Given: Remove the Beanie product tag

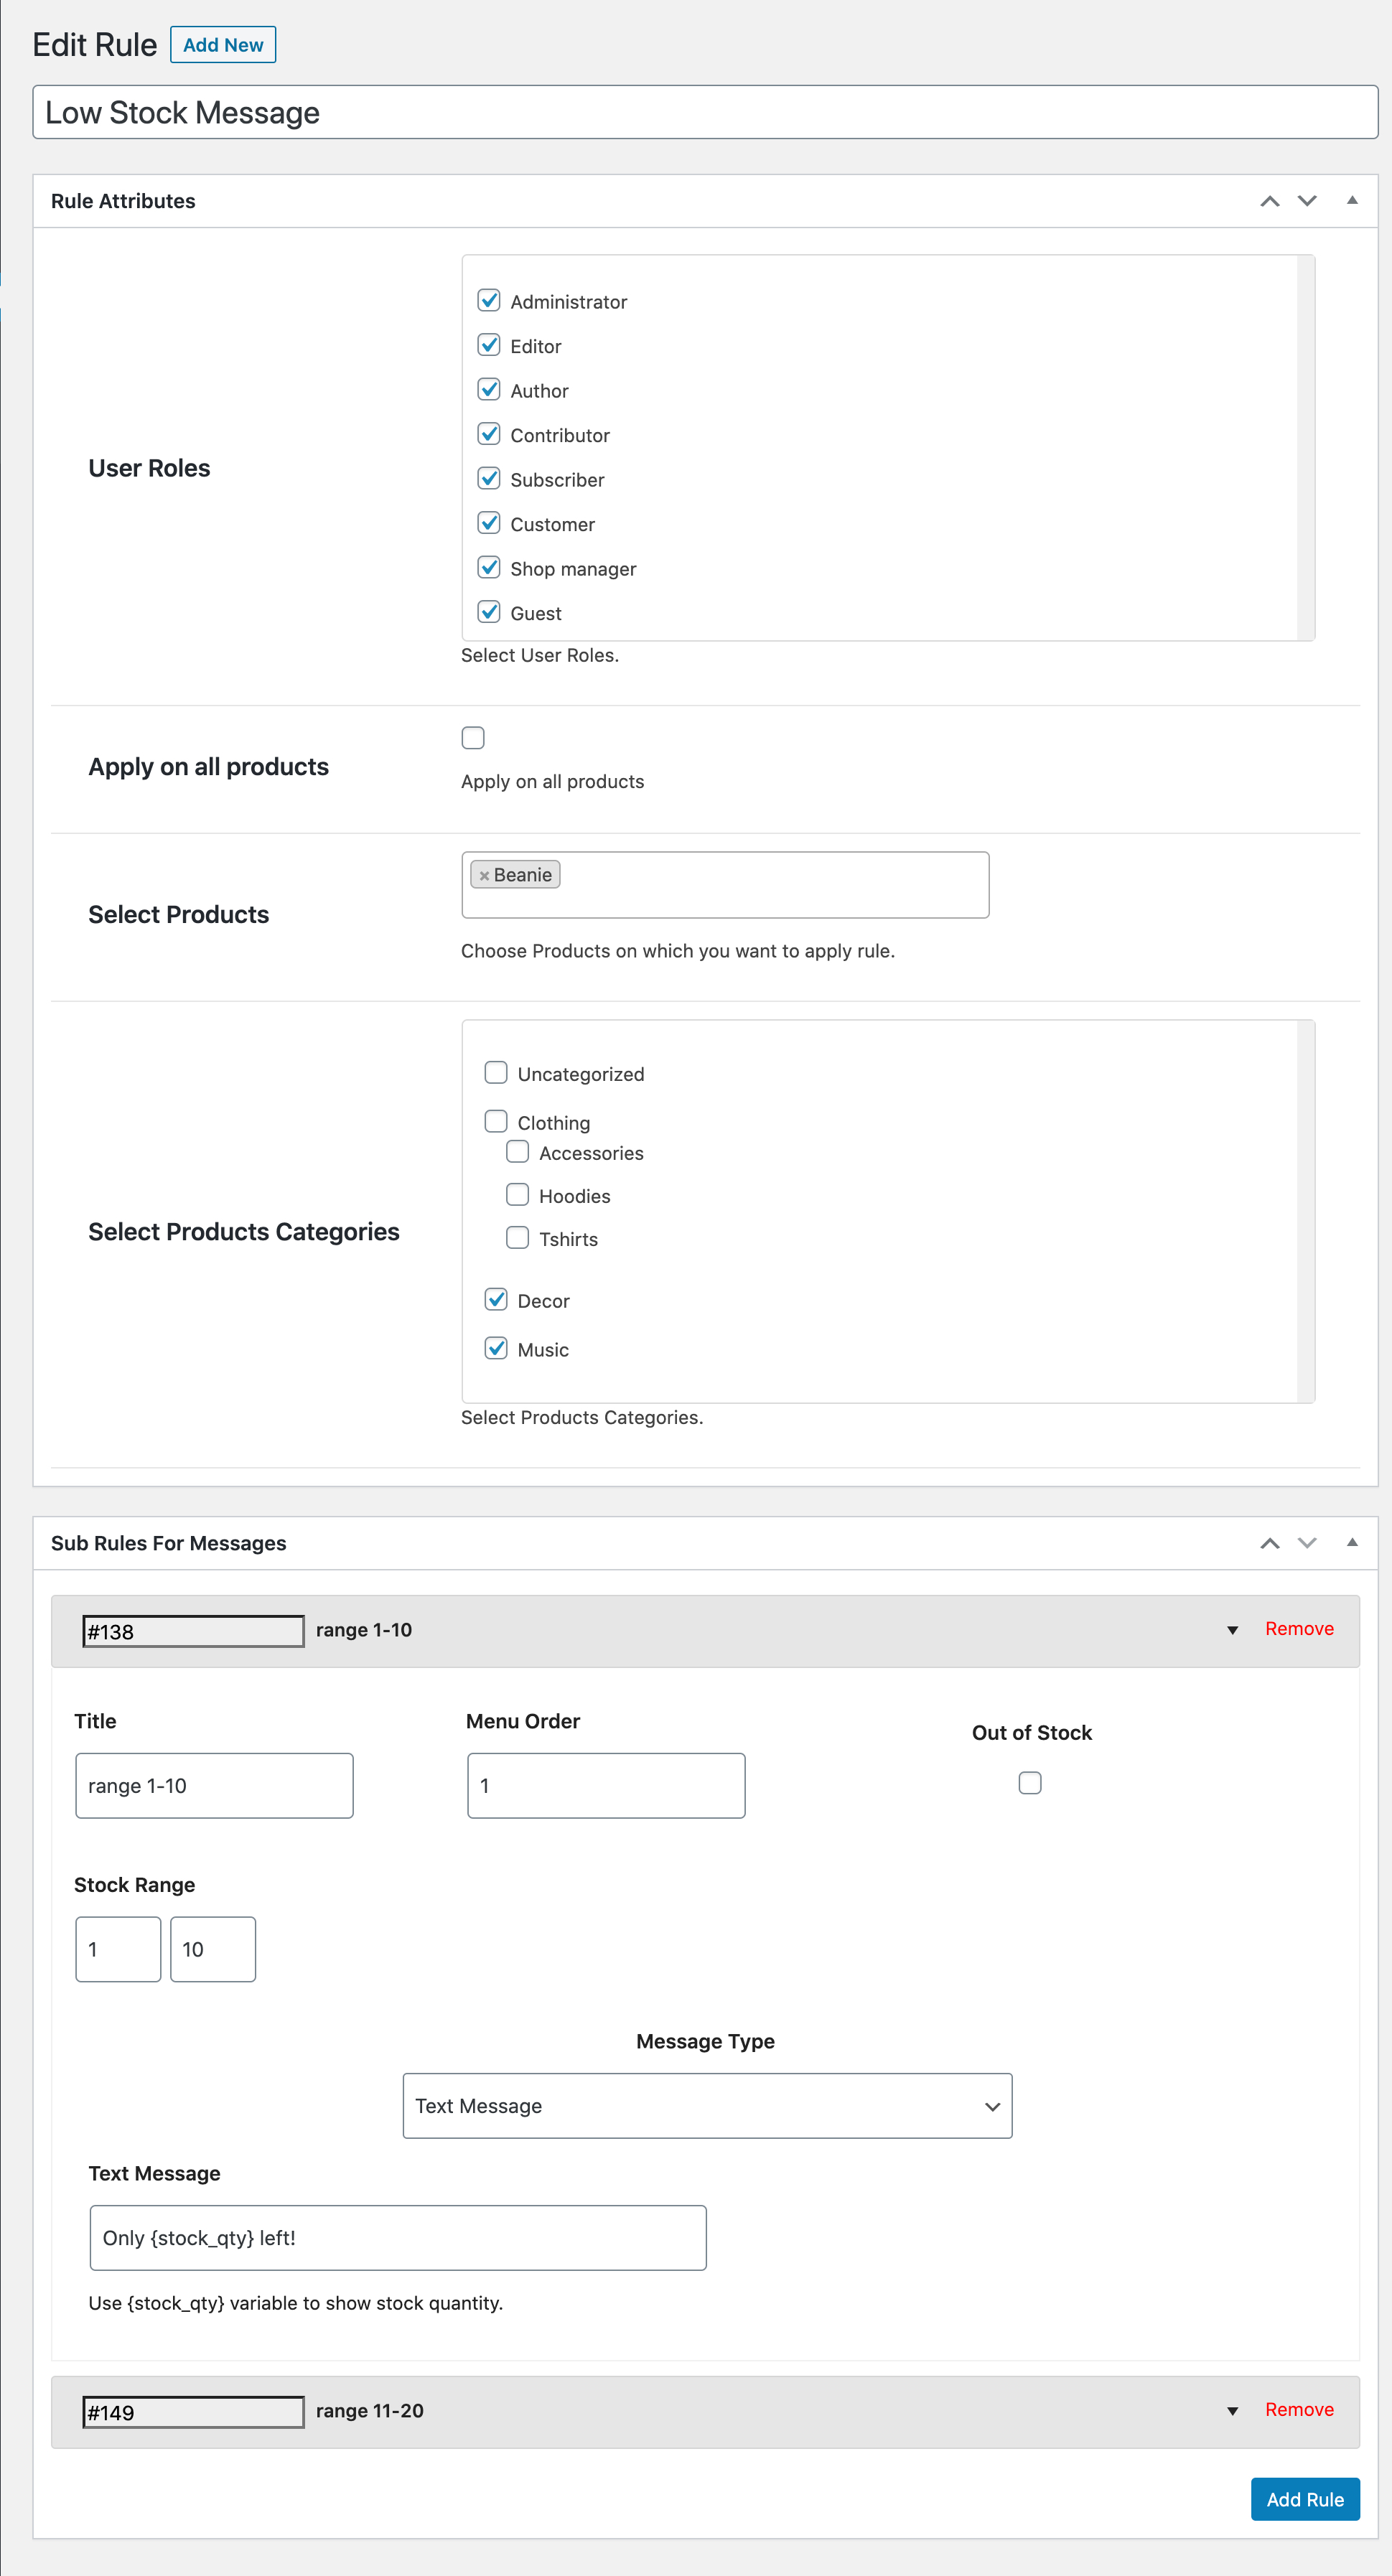Looking at the screenshot, I should click(x=484, y=876).
